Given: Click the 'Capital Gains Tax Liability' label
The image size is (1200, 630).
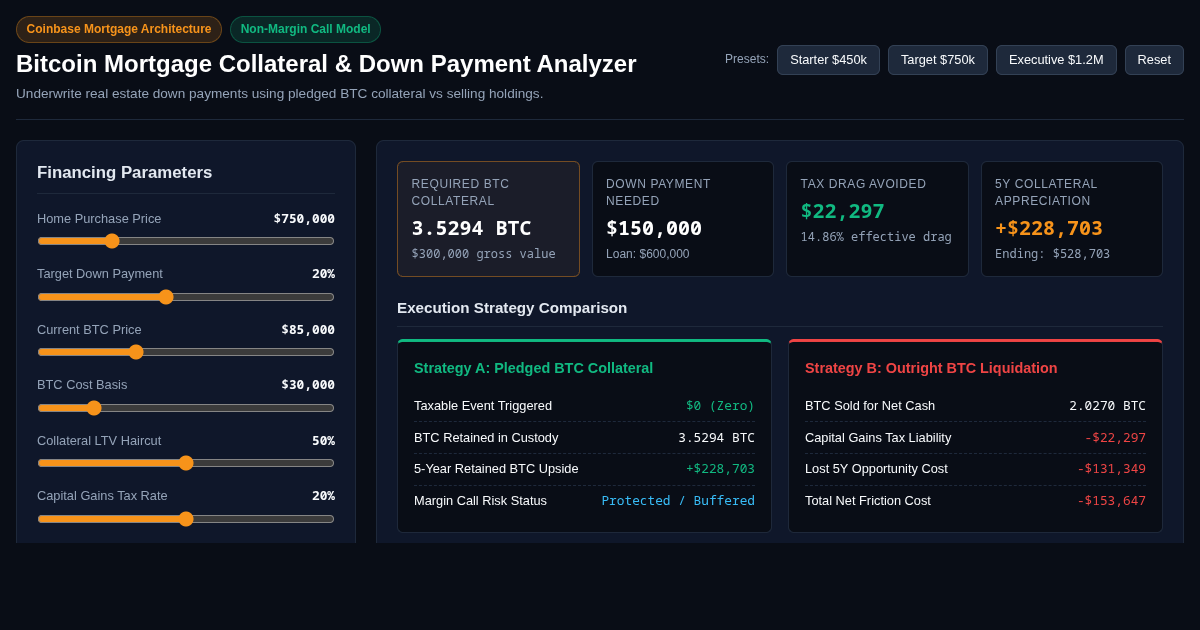Looking at the screenshot, I should pos(878,437).
